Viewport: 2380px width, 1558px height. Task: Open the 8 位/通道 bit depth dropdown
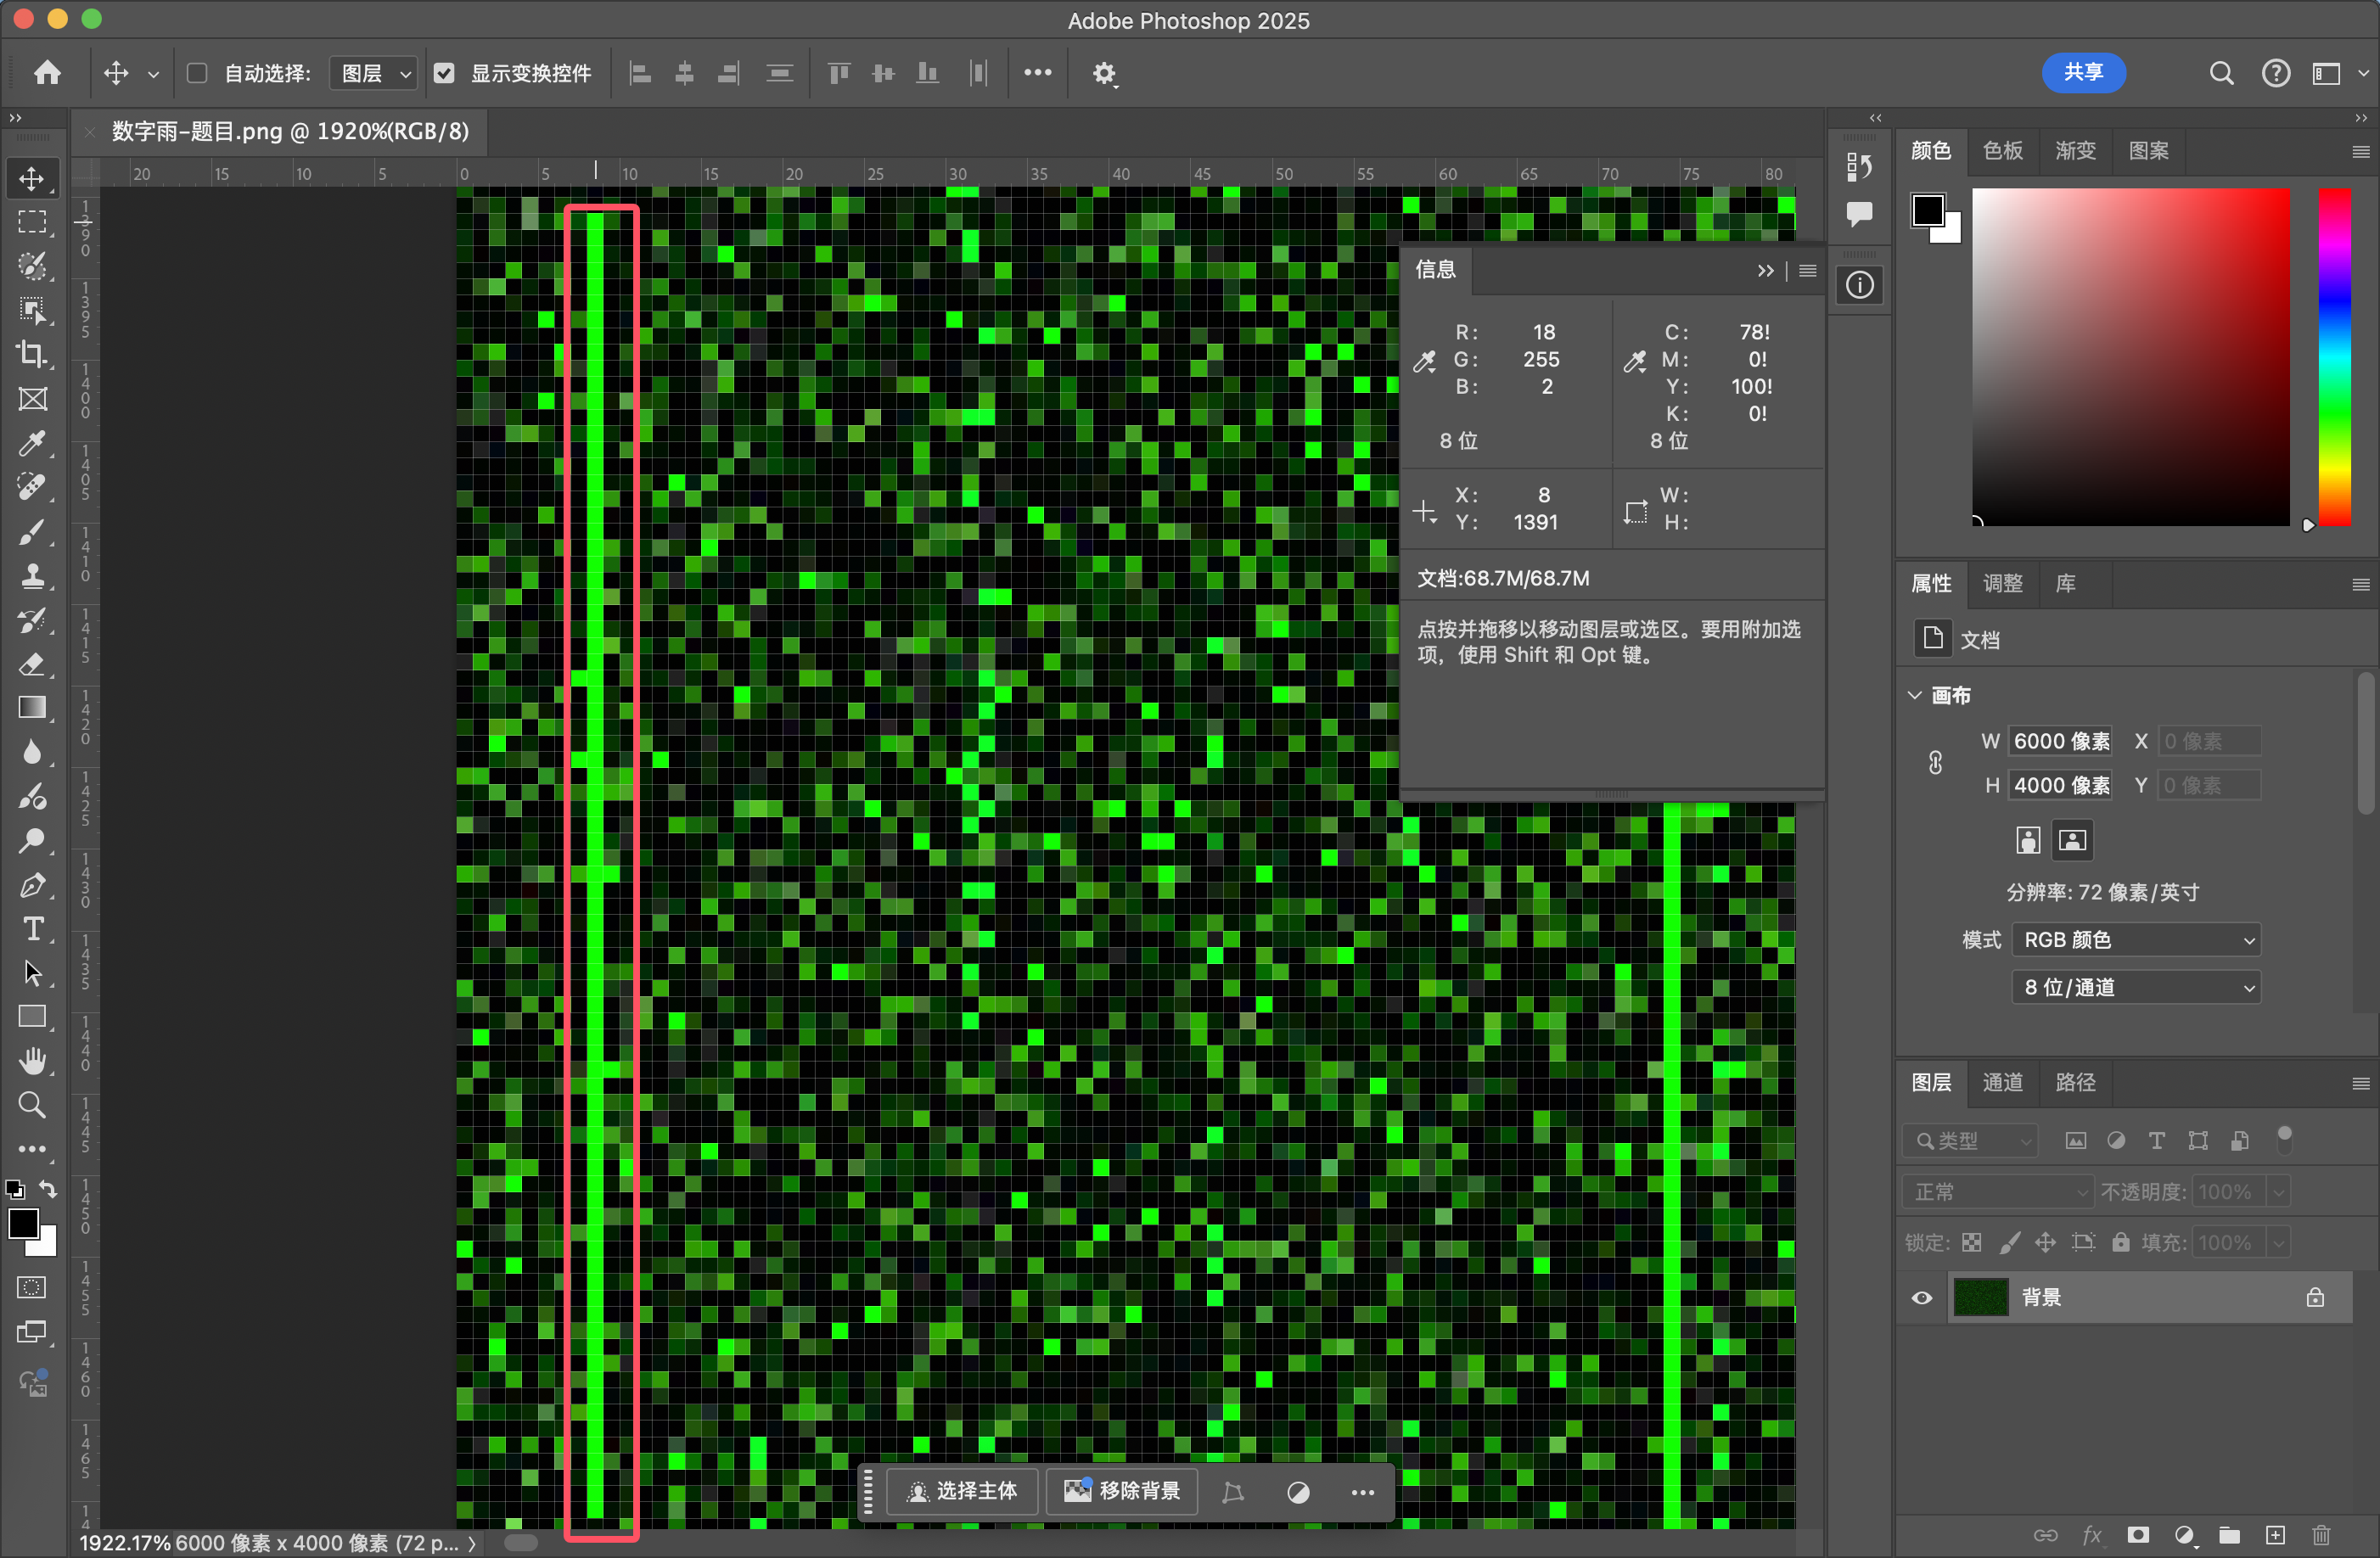tap(2135, 988)
